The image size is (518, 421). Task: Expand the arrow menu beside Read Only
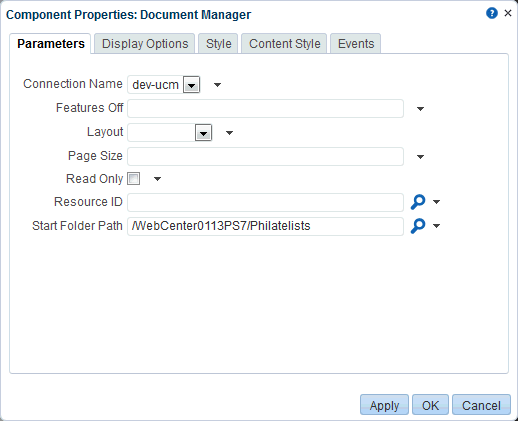point(157,179)
